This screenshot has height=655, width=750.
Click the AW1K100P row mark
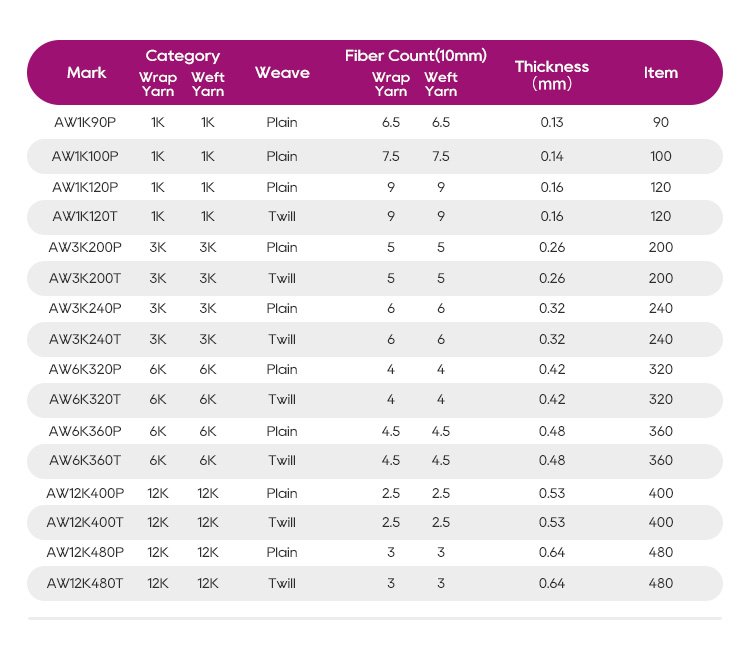tap(85, 156)
